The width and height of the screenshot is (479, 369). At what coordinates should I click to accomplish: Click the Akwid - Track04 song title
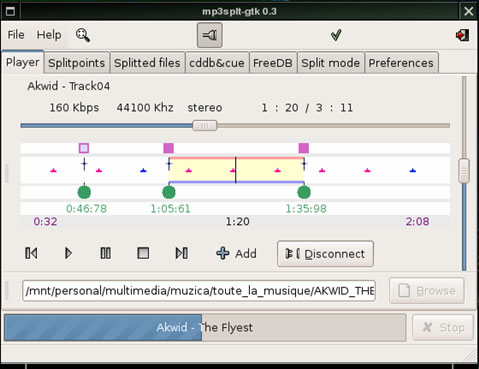point(68,86)
